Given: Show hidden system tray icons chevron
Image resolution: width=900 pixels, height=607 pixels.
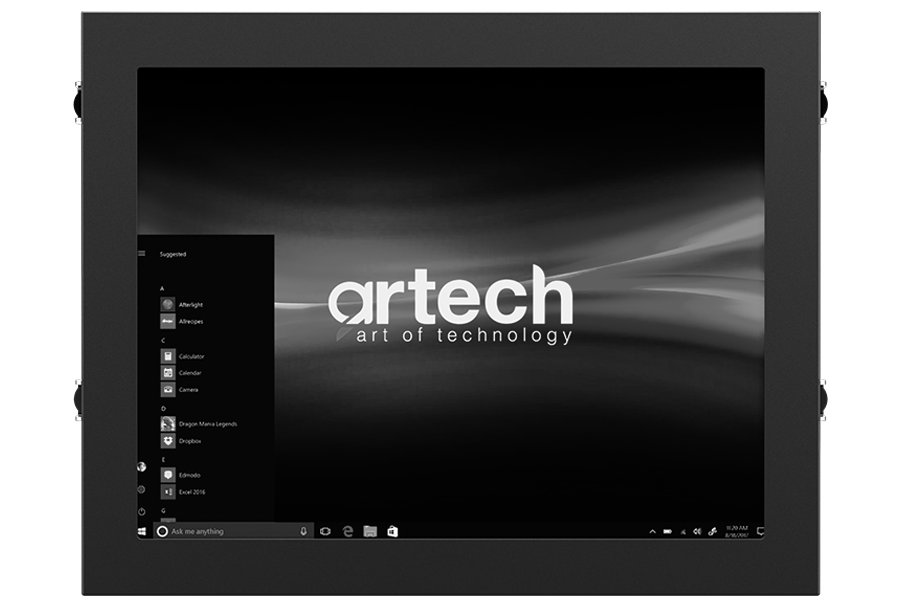Looking at the screenshot, I should [652, 532].
